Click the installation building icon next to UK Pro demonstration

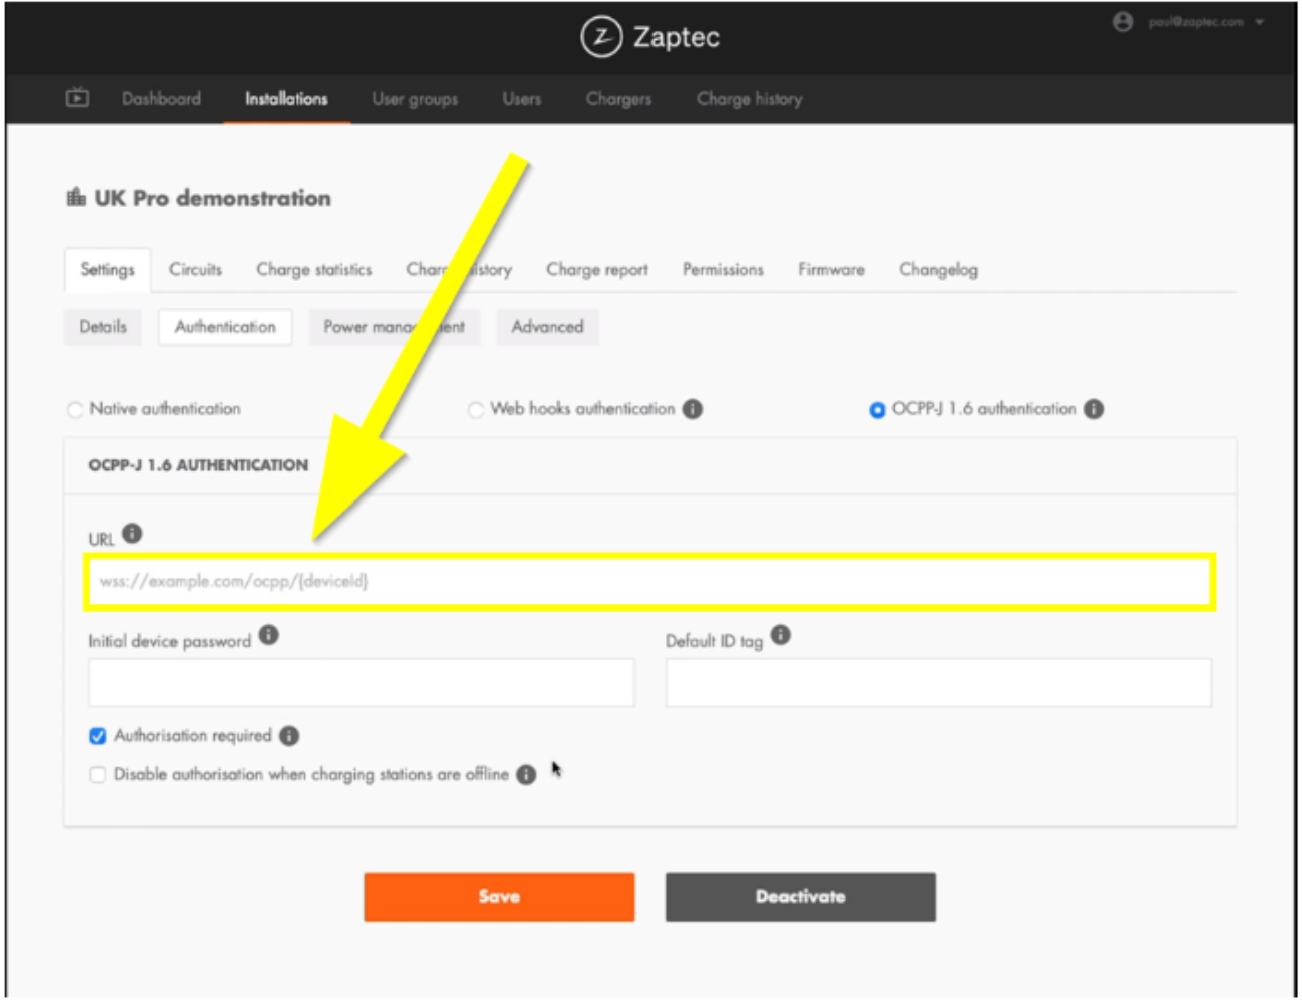[76, 197]
